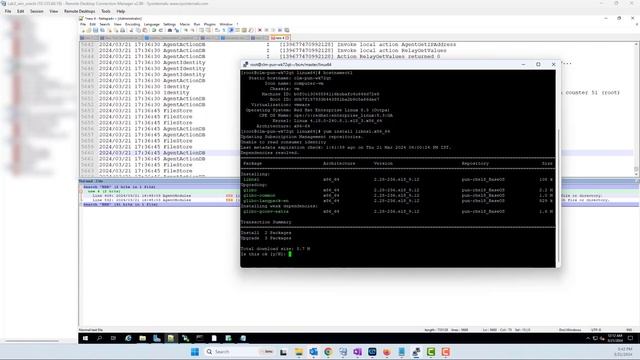Open Outlook from the local taskbar
Viewport: 640px width, 360px height.
point(313,352)
